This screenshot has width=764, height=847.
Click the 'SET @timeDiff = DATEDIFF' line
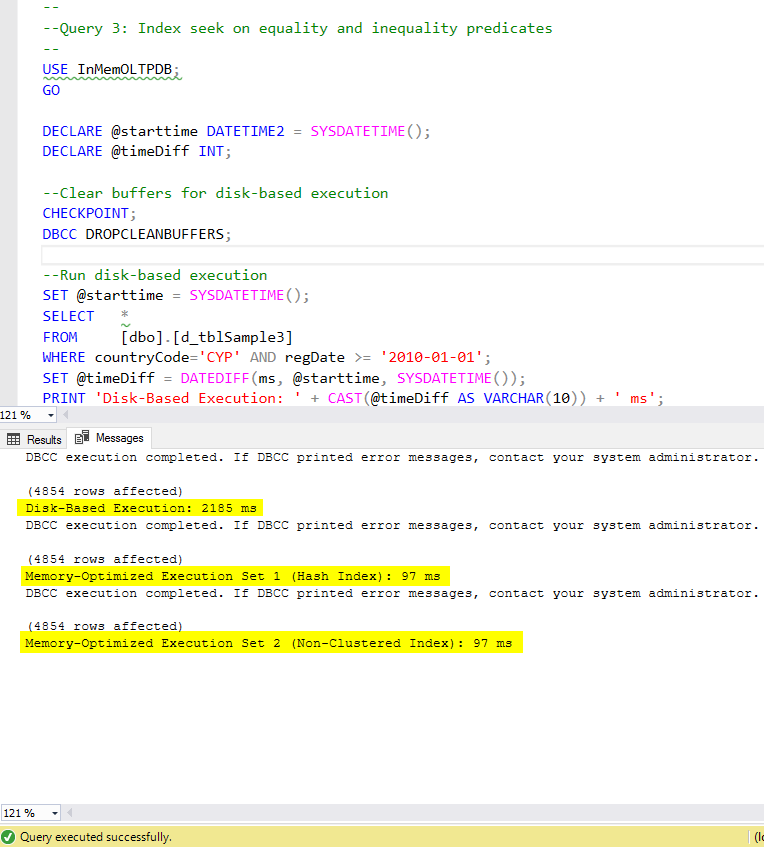[x=284, y=378]
